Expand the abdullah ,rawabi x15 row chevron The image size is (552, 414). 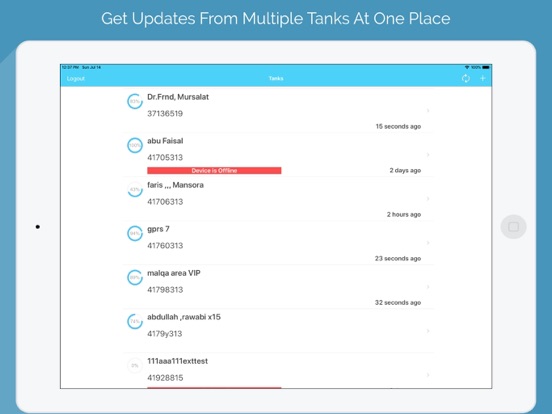(428, 331)
